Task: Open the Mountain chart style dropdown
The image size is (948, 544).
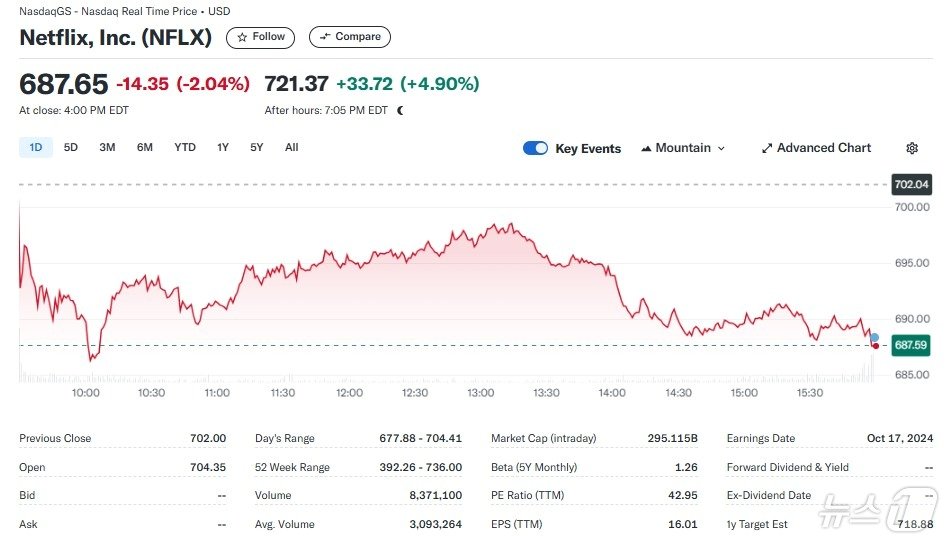Action: pos(683,148)
